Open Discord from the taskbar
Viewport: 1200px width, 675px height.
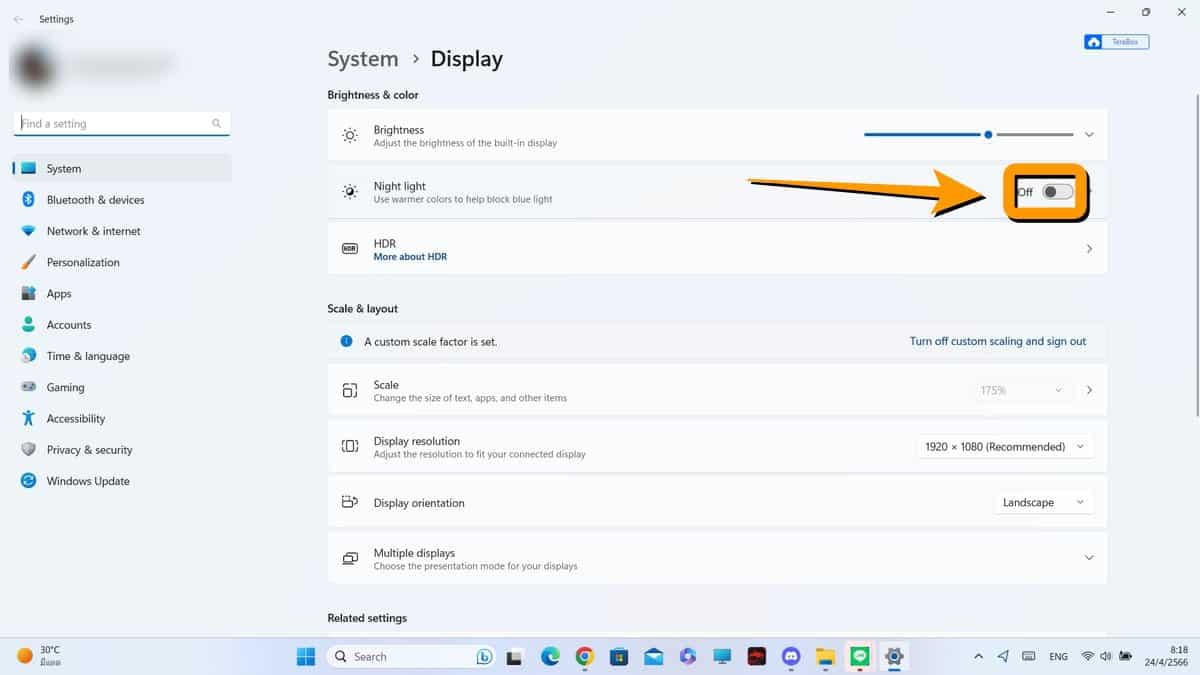pyautogui.click(x=790, y=656)
